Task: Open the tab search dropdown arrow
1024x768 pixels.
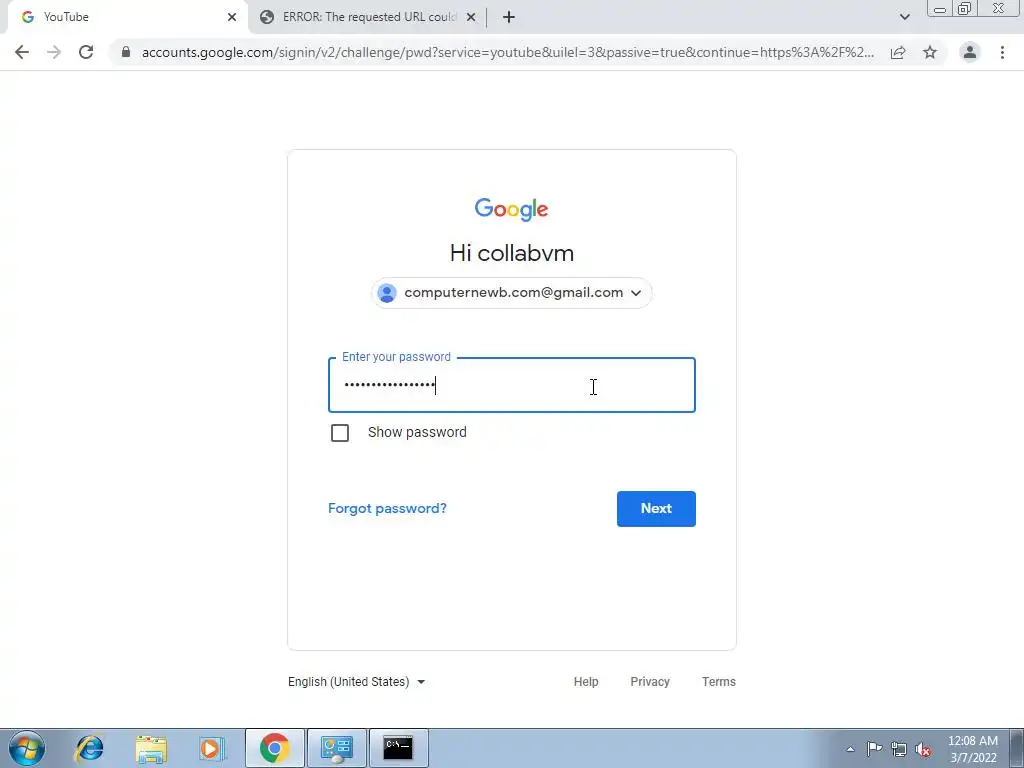Action: pyautogui.click(x=904, y=17)
